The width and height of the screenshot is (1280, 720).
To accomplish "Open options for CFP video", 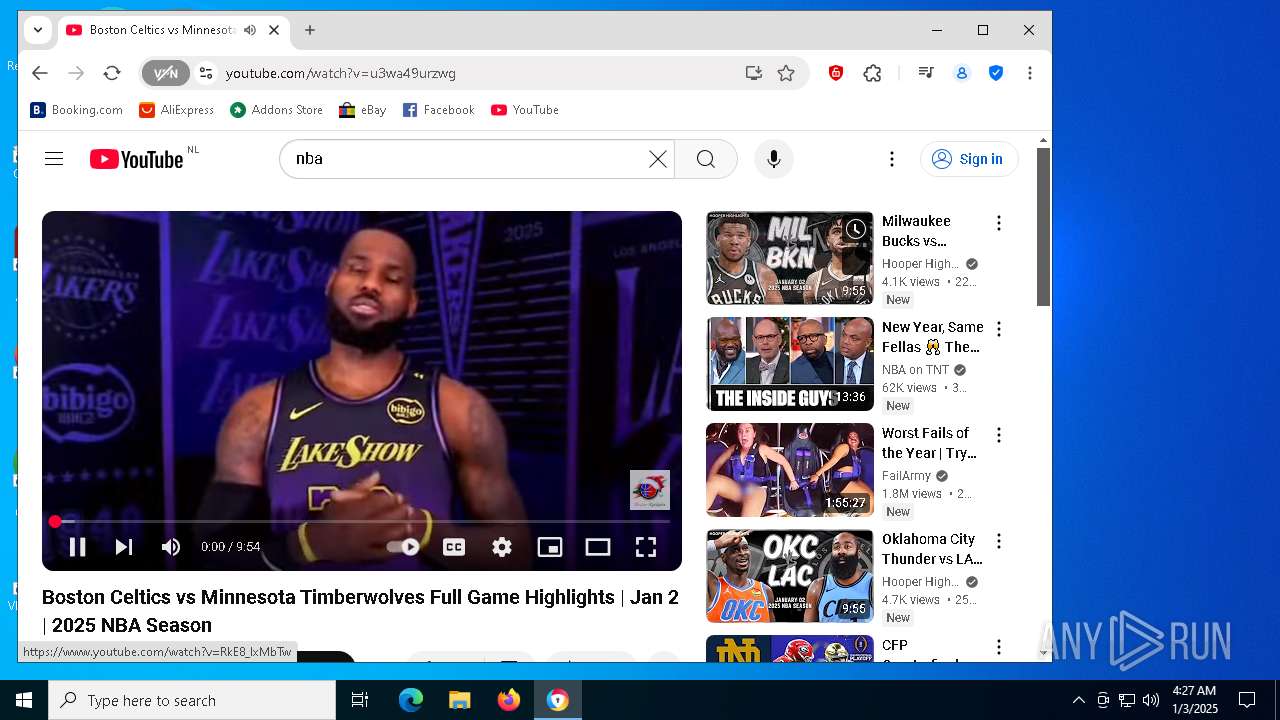I will pyautogui.click(x=998, y=647).
